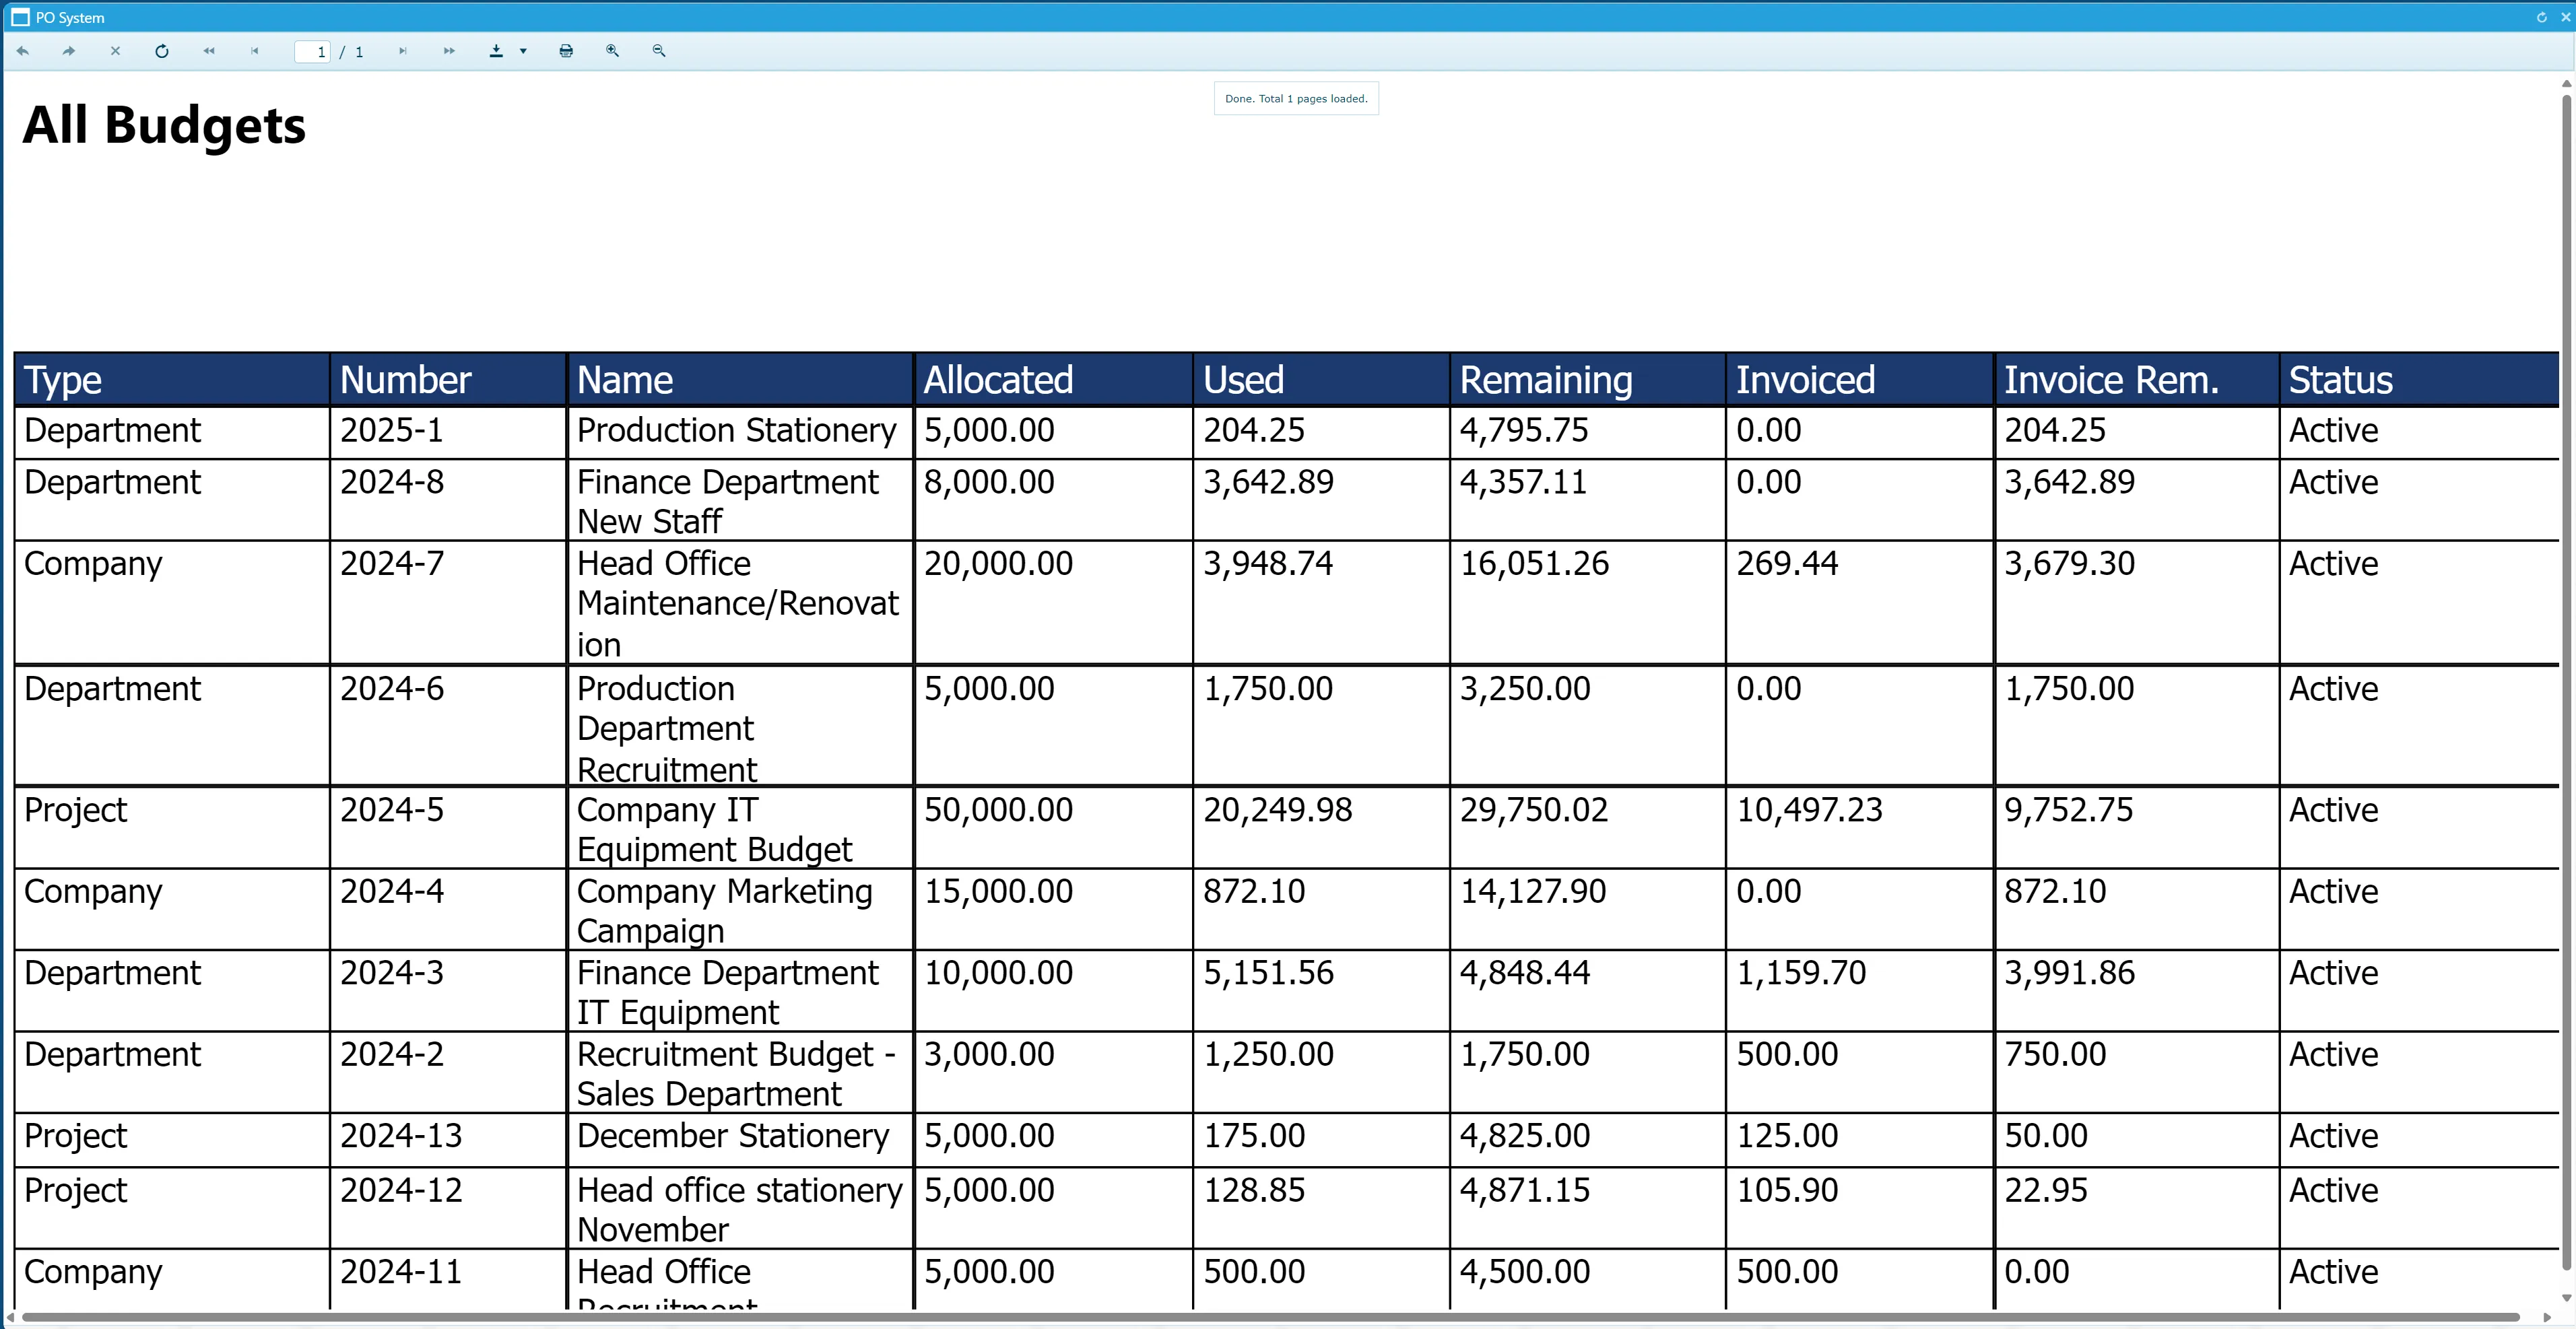
Task: Click 'Head office stationery November' name cell
Action: [740, 1209]
